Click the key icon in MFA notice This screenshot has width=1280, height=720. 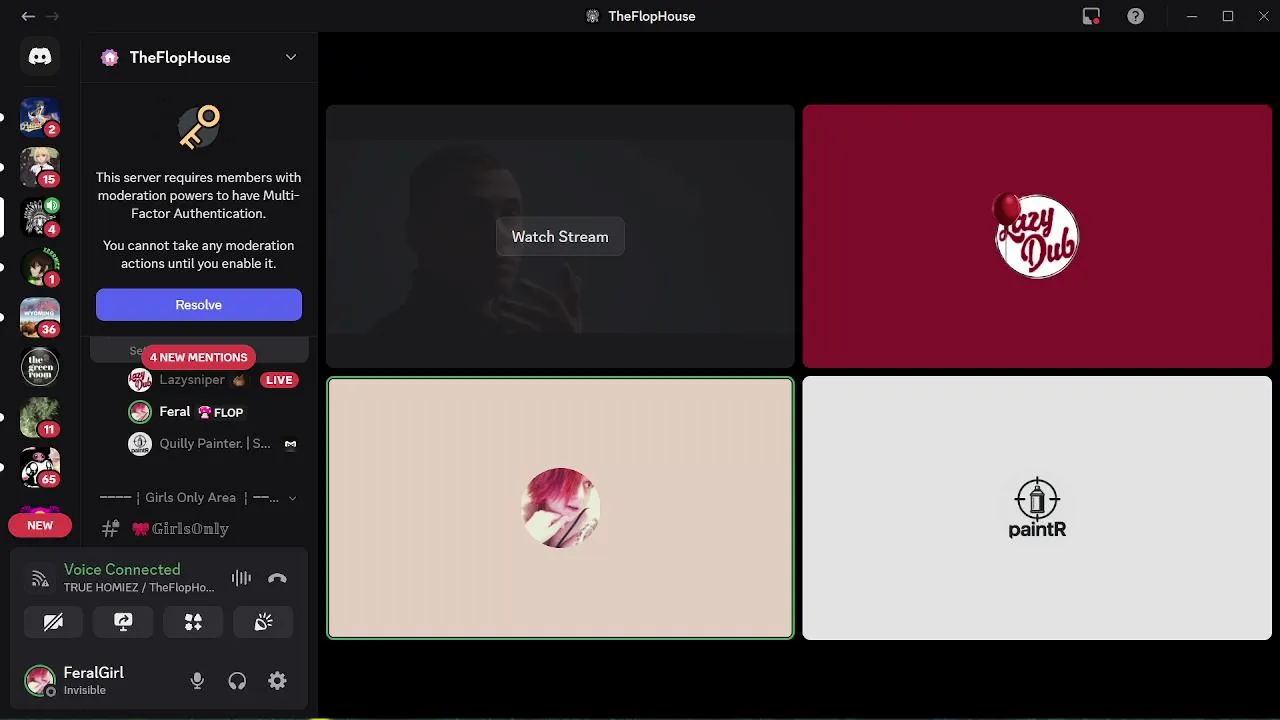point(199,127)
